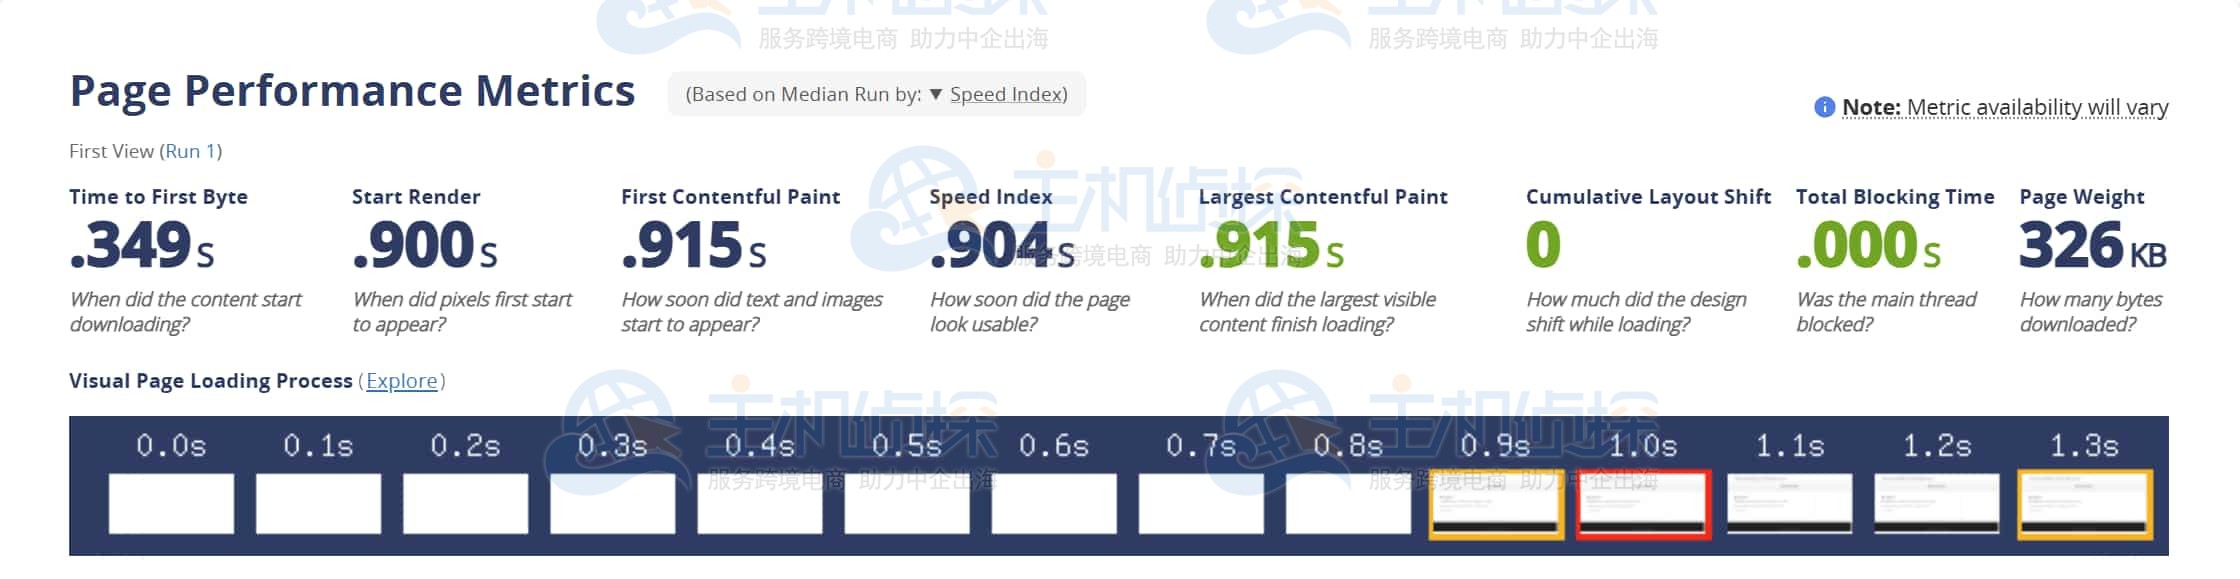Click 'How soon did the page look usable?' text
The height and width of the screenshot is (579, 2240).
[1030, 312]
